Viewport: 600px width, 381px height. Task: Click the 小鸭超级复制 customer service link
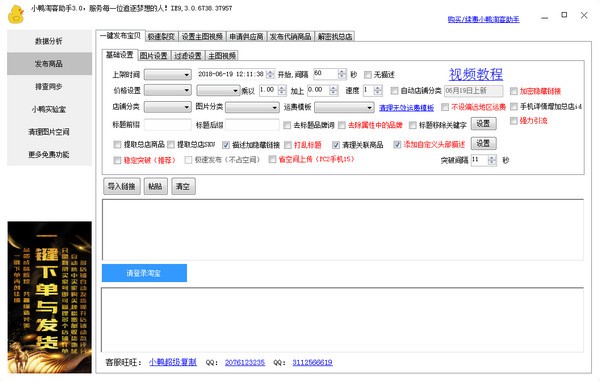click(173, 362)
